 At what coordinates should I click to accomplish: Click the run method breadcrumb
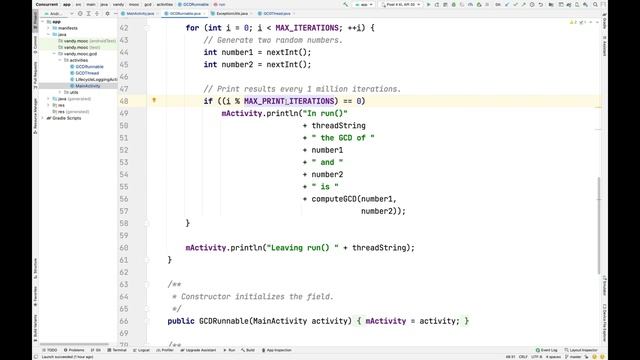pyautogui.click(x=220, y=4)
